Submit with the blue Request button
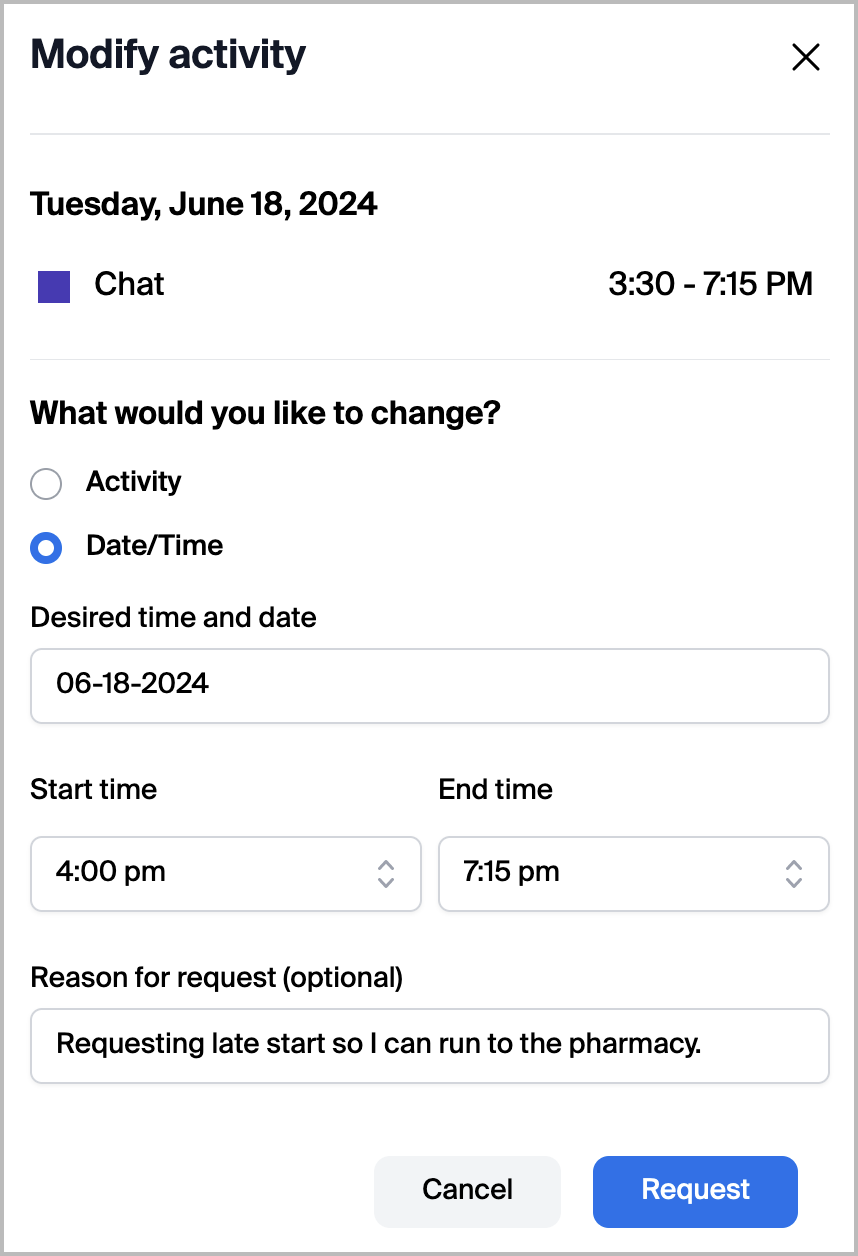858x1256 pixels. [695, 1191]
